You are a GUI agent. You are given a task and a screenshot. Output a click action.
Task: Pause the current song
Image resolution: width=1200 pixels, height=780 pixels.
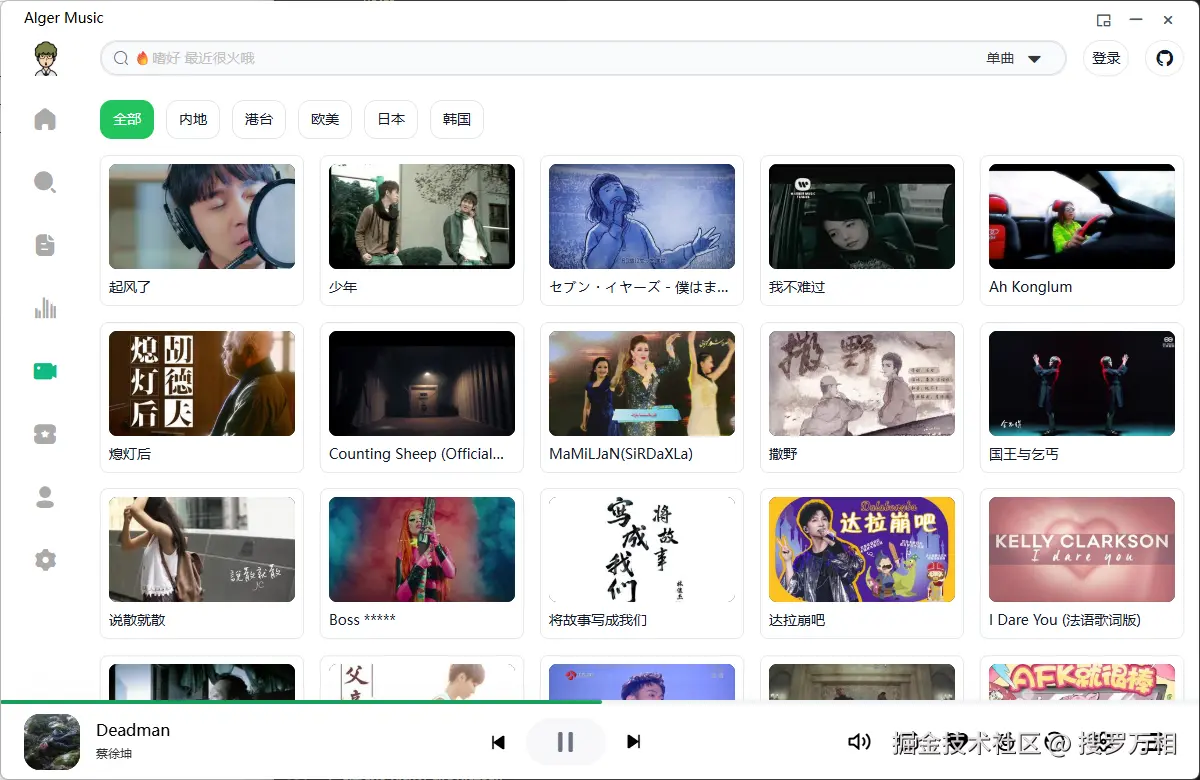point(565,742)
